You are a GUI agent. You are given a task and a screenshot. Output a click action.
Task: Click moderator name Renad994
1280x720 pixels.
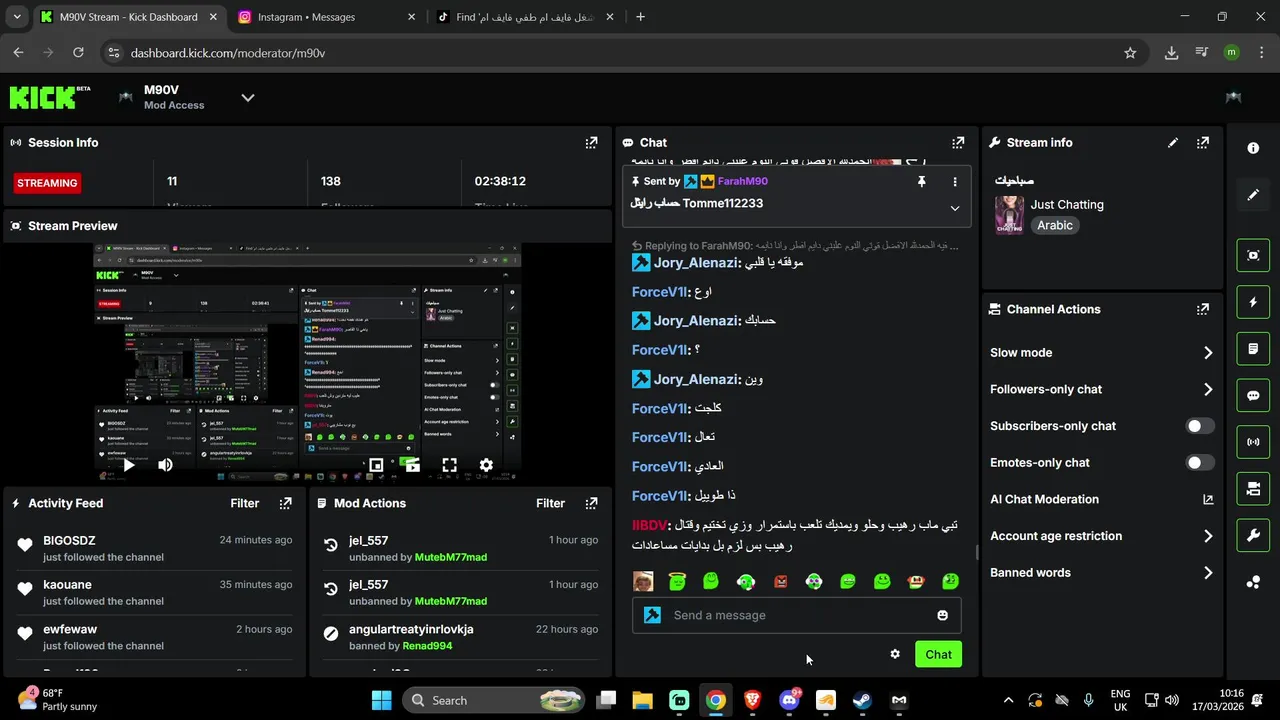pyautogui.click(x=427, y=646)
